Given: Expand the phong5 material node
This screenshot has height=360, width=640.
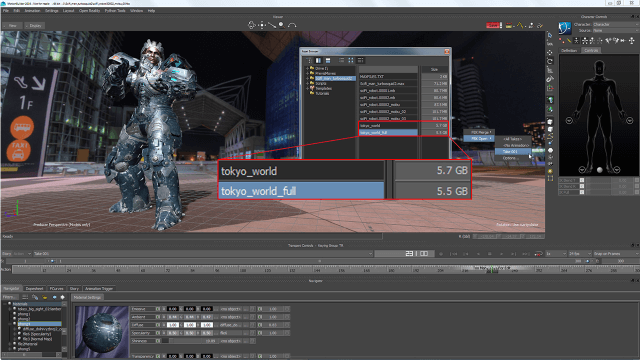Looking at the screenshot, I should [10, 349].
